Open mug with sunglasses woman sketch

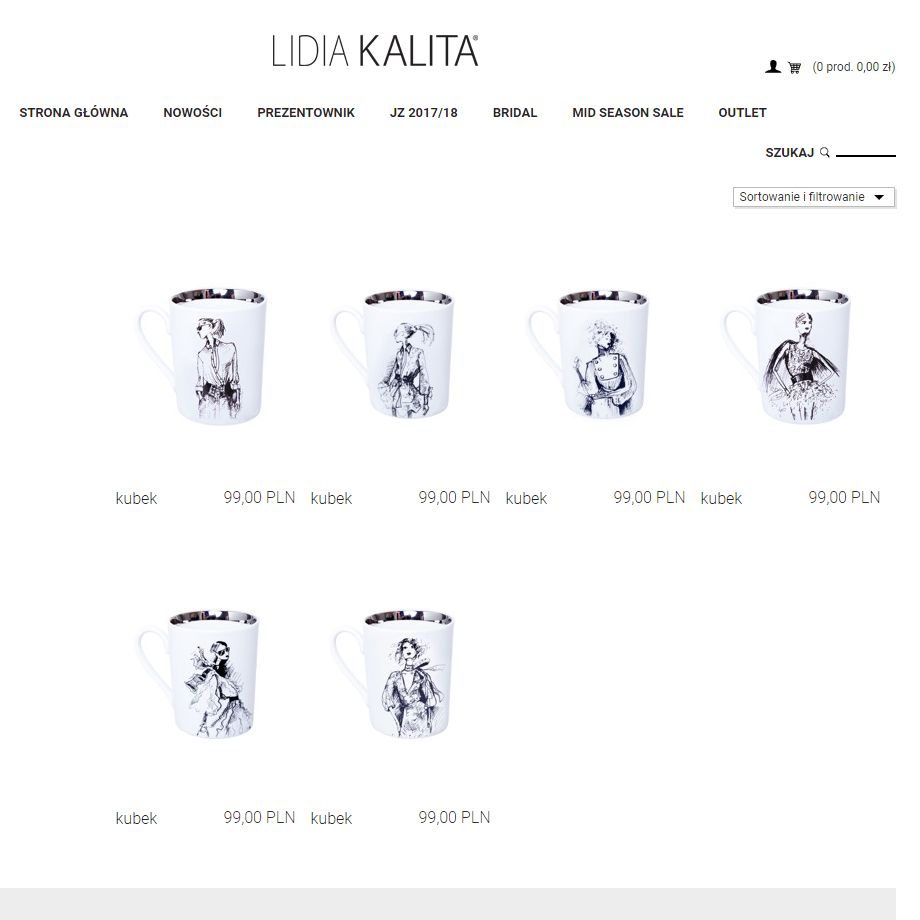point(198,674)
